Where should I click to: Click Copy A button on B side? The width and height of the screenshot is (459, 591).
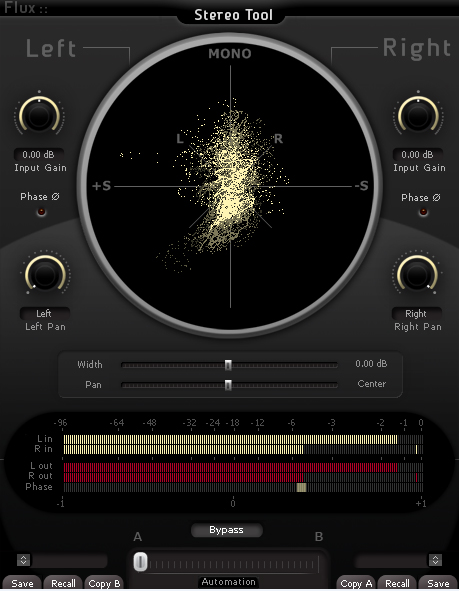[356, 583]
